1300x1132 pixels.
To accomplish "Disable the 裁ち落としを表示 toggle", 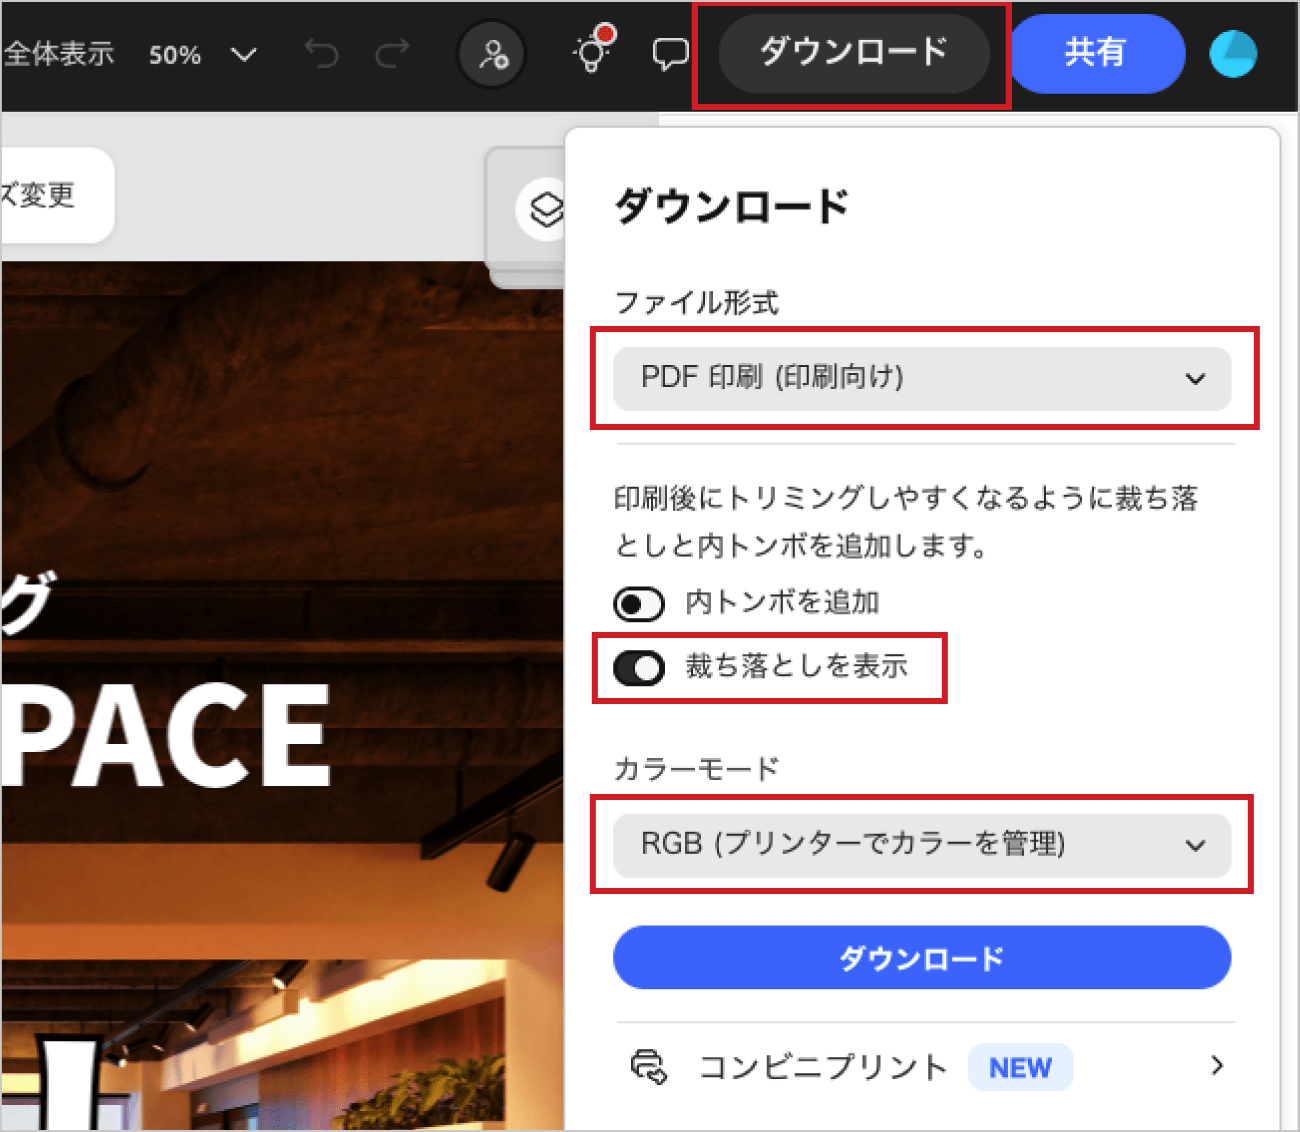I will (639, 668).
